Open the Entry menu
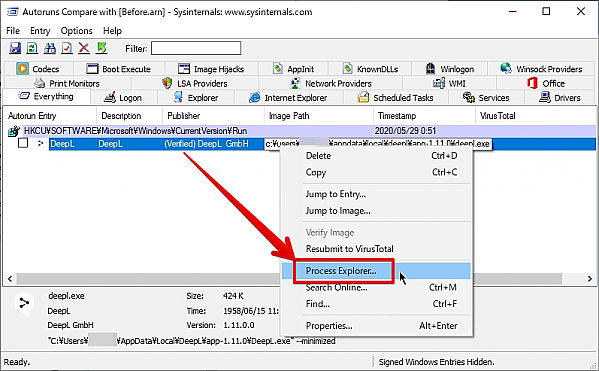This screenshot has height=371, width=599. click(x=40, y=31)
